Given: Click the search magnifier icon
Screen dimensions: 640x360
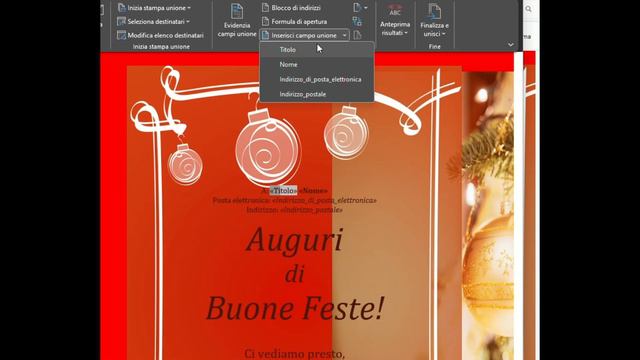Looking at the screenshot, I should pyautogui.click(x=529, y=9).
